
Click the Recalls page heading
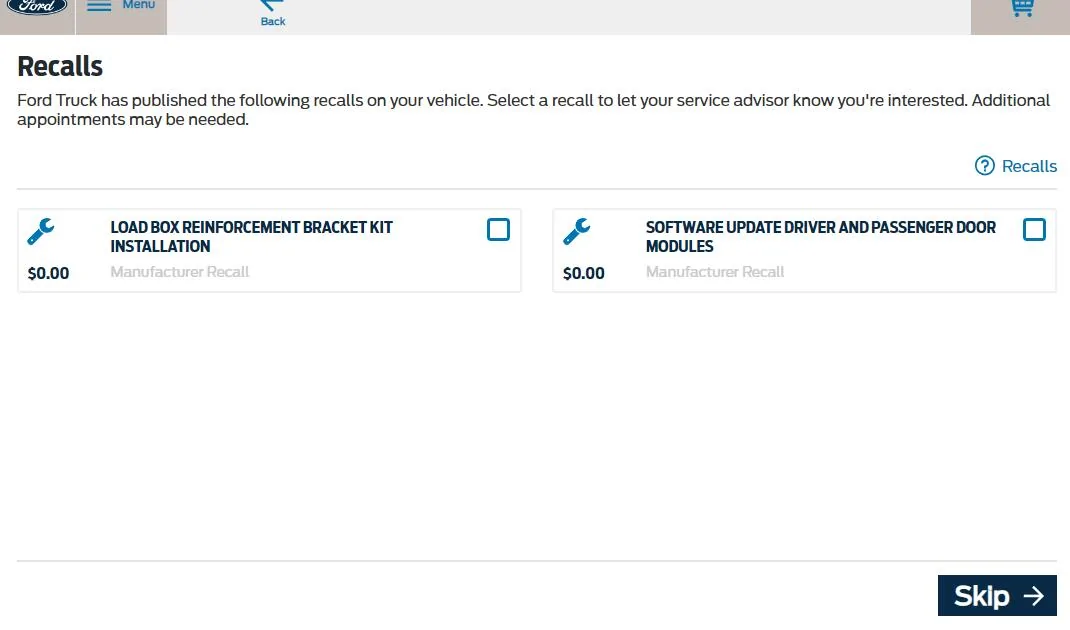tap(60, 67)
